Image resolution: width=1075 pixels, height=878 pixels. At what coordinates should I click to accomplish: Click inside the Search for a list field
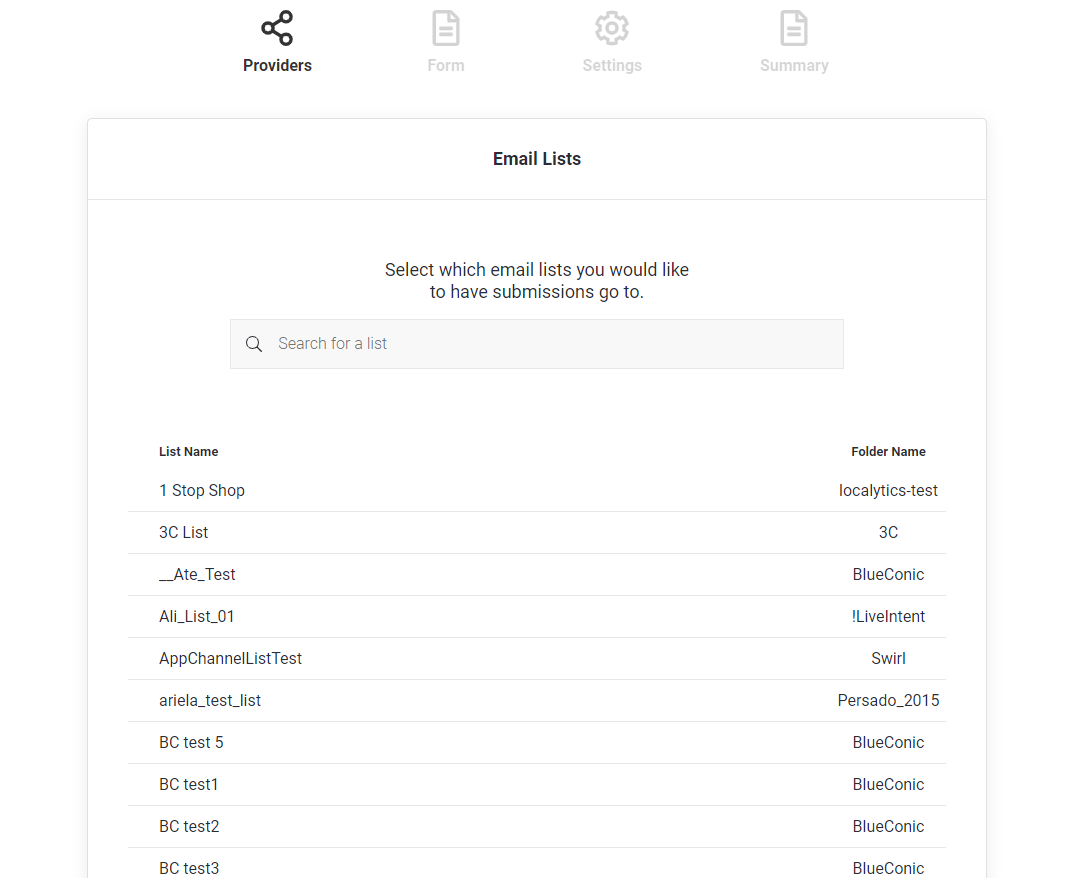click(537, 343)
